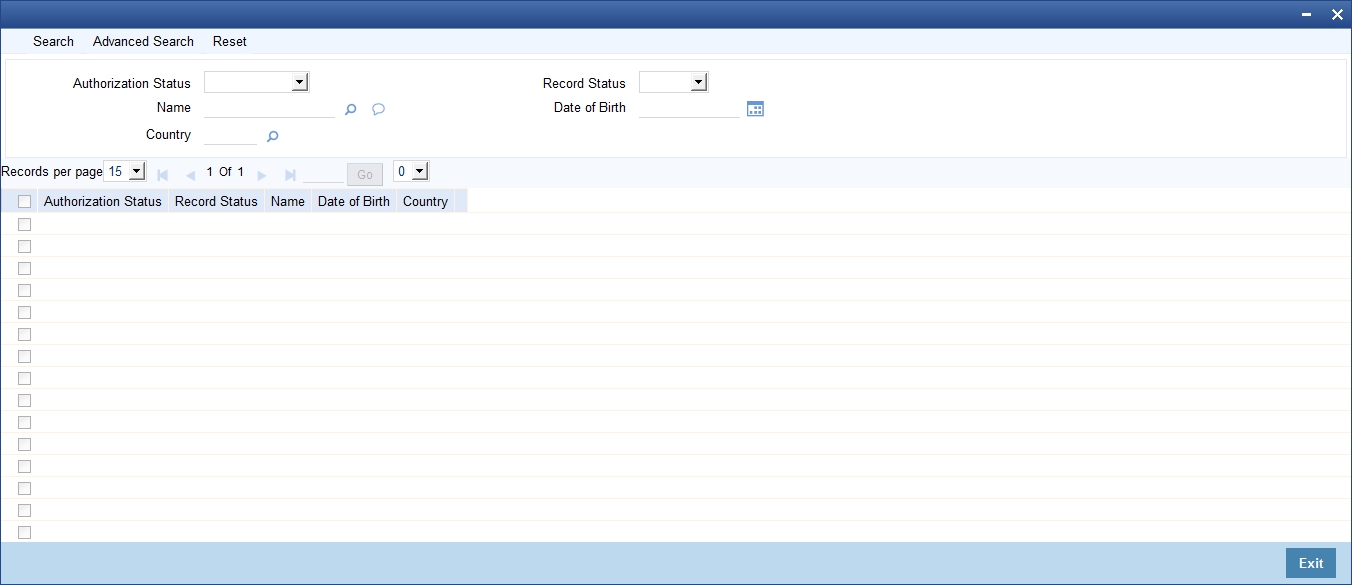Tick the fourth row checkbox

click(24, 290)
